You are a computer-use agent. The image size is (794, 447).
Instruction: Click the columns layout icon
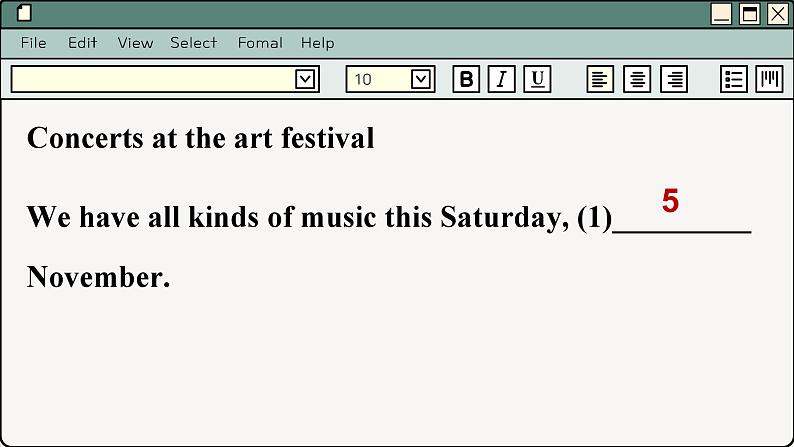[769, 79]
